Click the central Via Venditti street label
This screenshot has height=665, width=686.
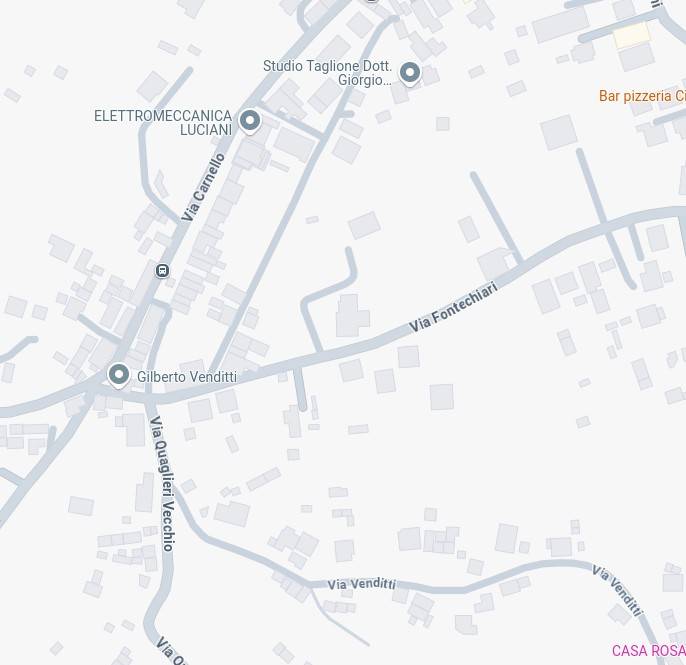click(361, 584)
